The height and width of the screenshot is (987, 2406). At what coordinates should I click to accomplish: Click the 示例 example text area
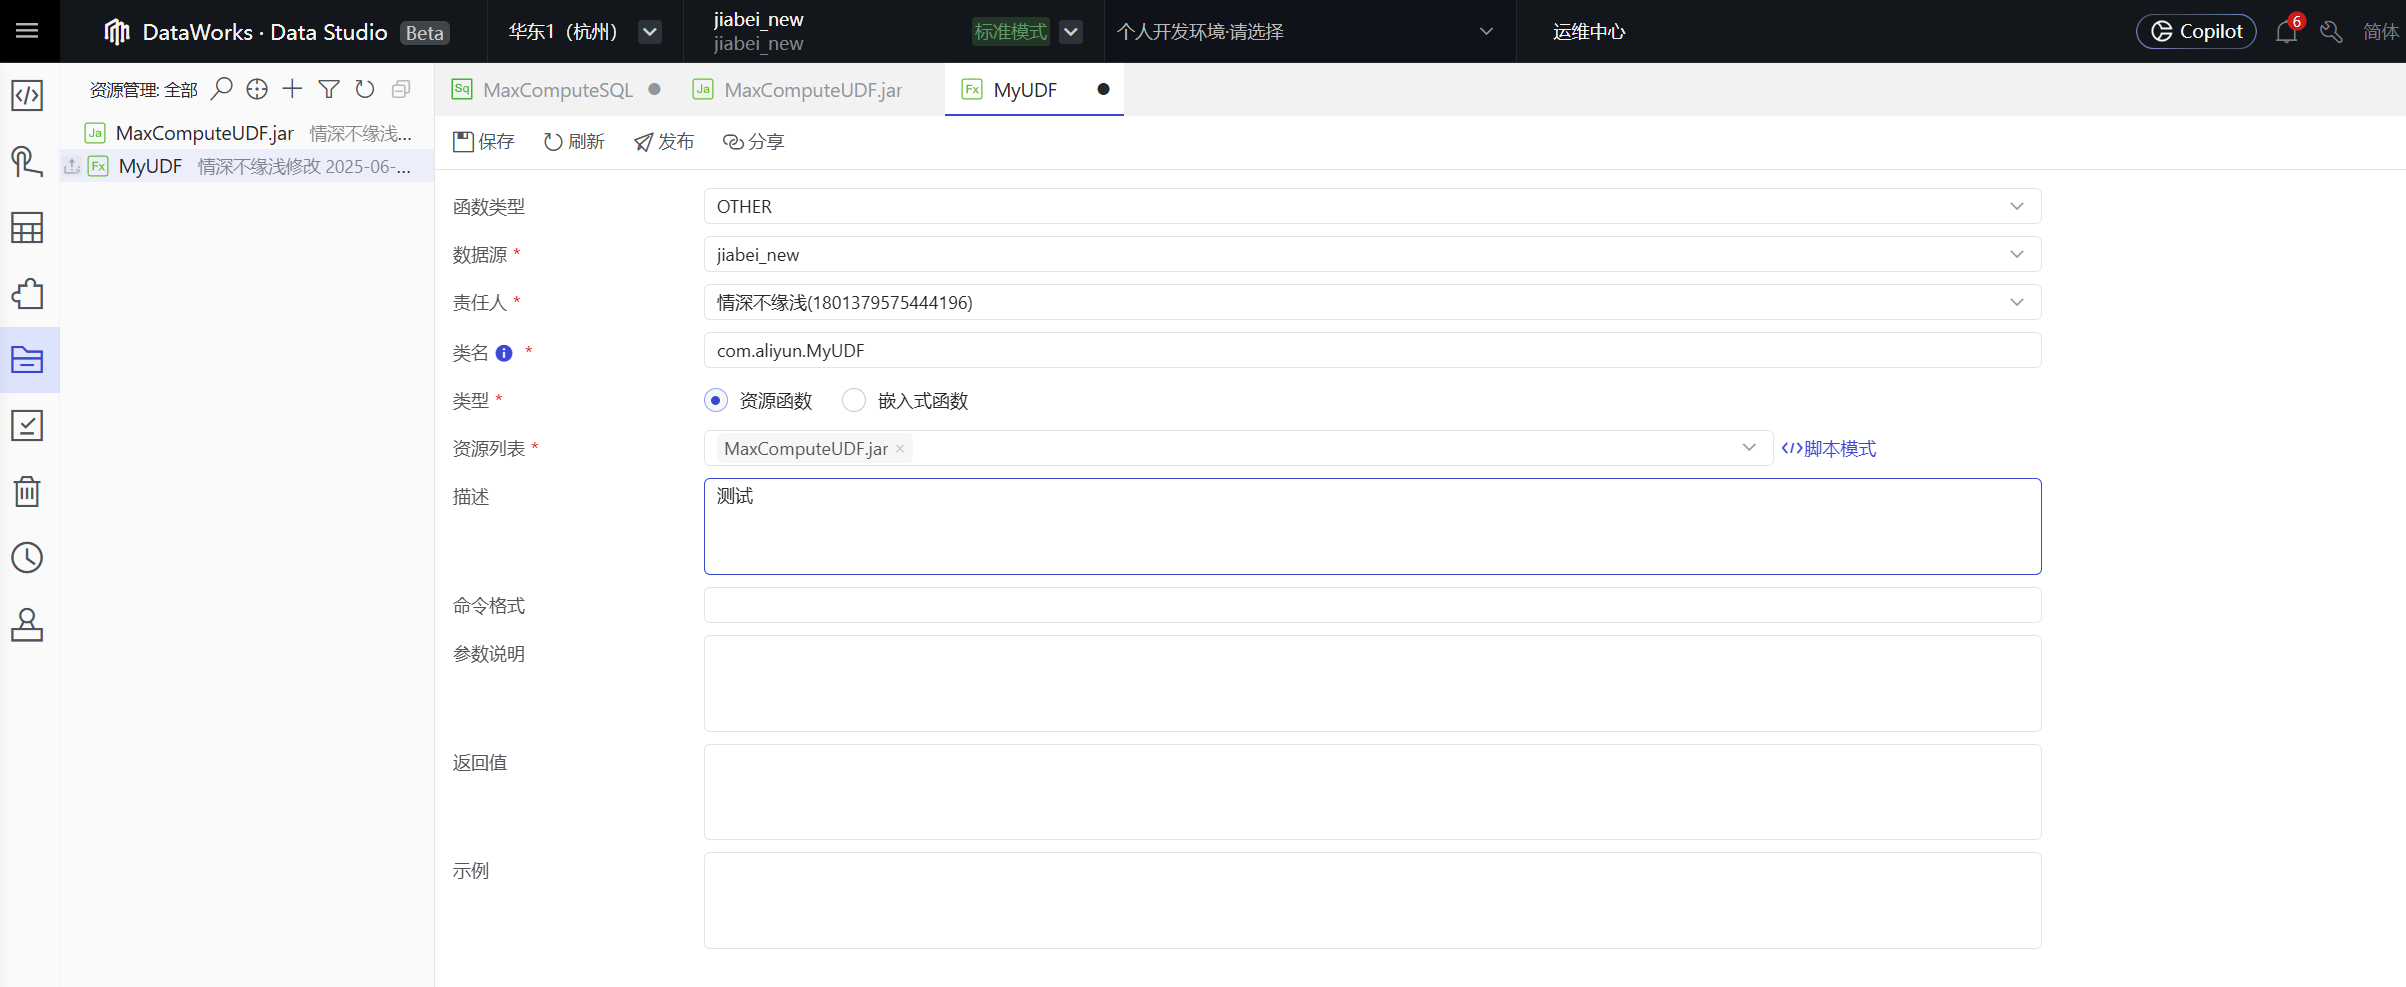coord(1372,901)
